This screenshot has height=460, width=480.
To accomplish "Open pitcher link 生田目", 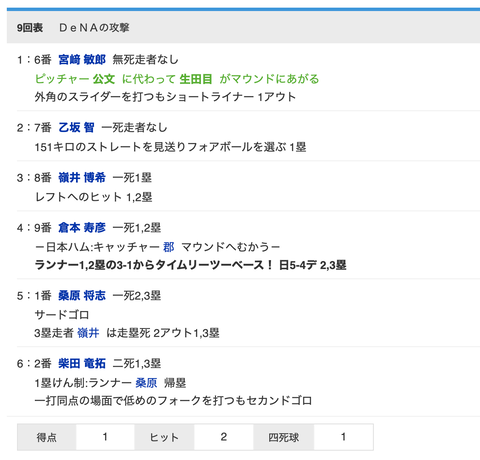I will [x=196, y=79].
